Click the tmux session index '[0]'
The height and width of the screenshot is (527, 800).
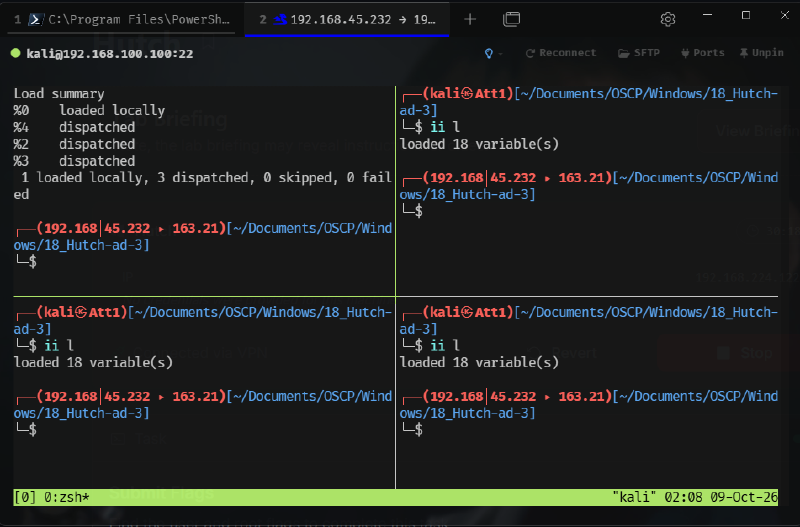point(25,497)
